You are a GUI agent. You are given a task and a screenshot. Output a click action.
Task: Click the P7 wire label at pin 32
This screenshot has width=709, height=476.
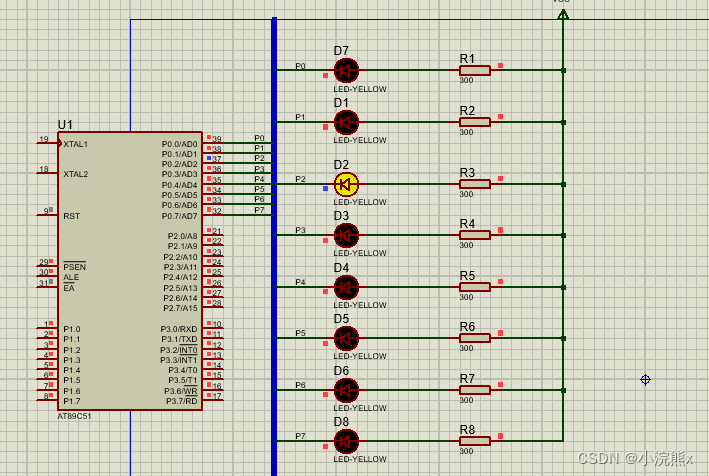pos(259,210)
